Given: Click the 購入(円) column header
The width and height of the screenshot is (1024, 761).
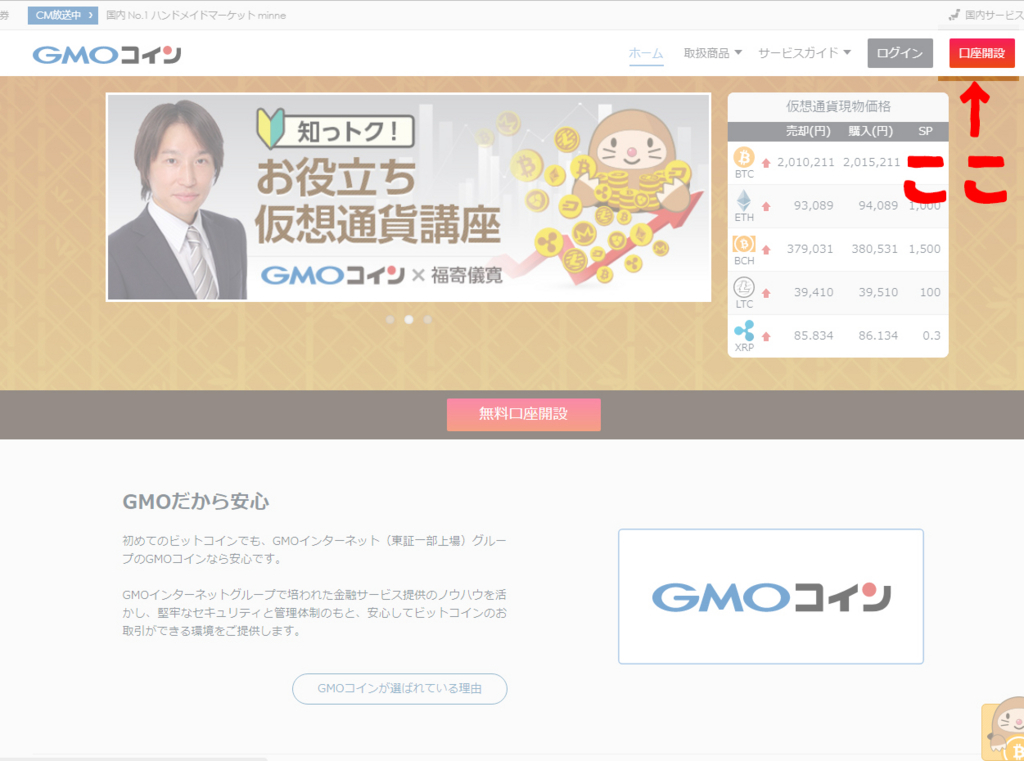Looking at the screenshot, I should [x=871, y=131].
